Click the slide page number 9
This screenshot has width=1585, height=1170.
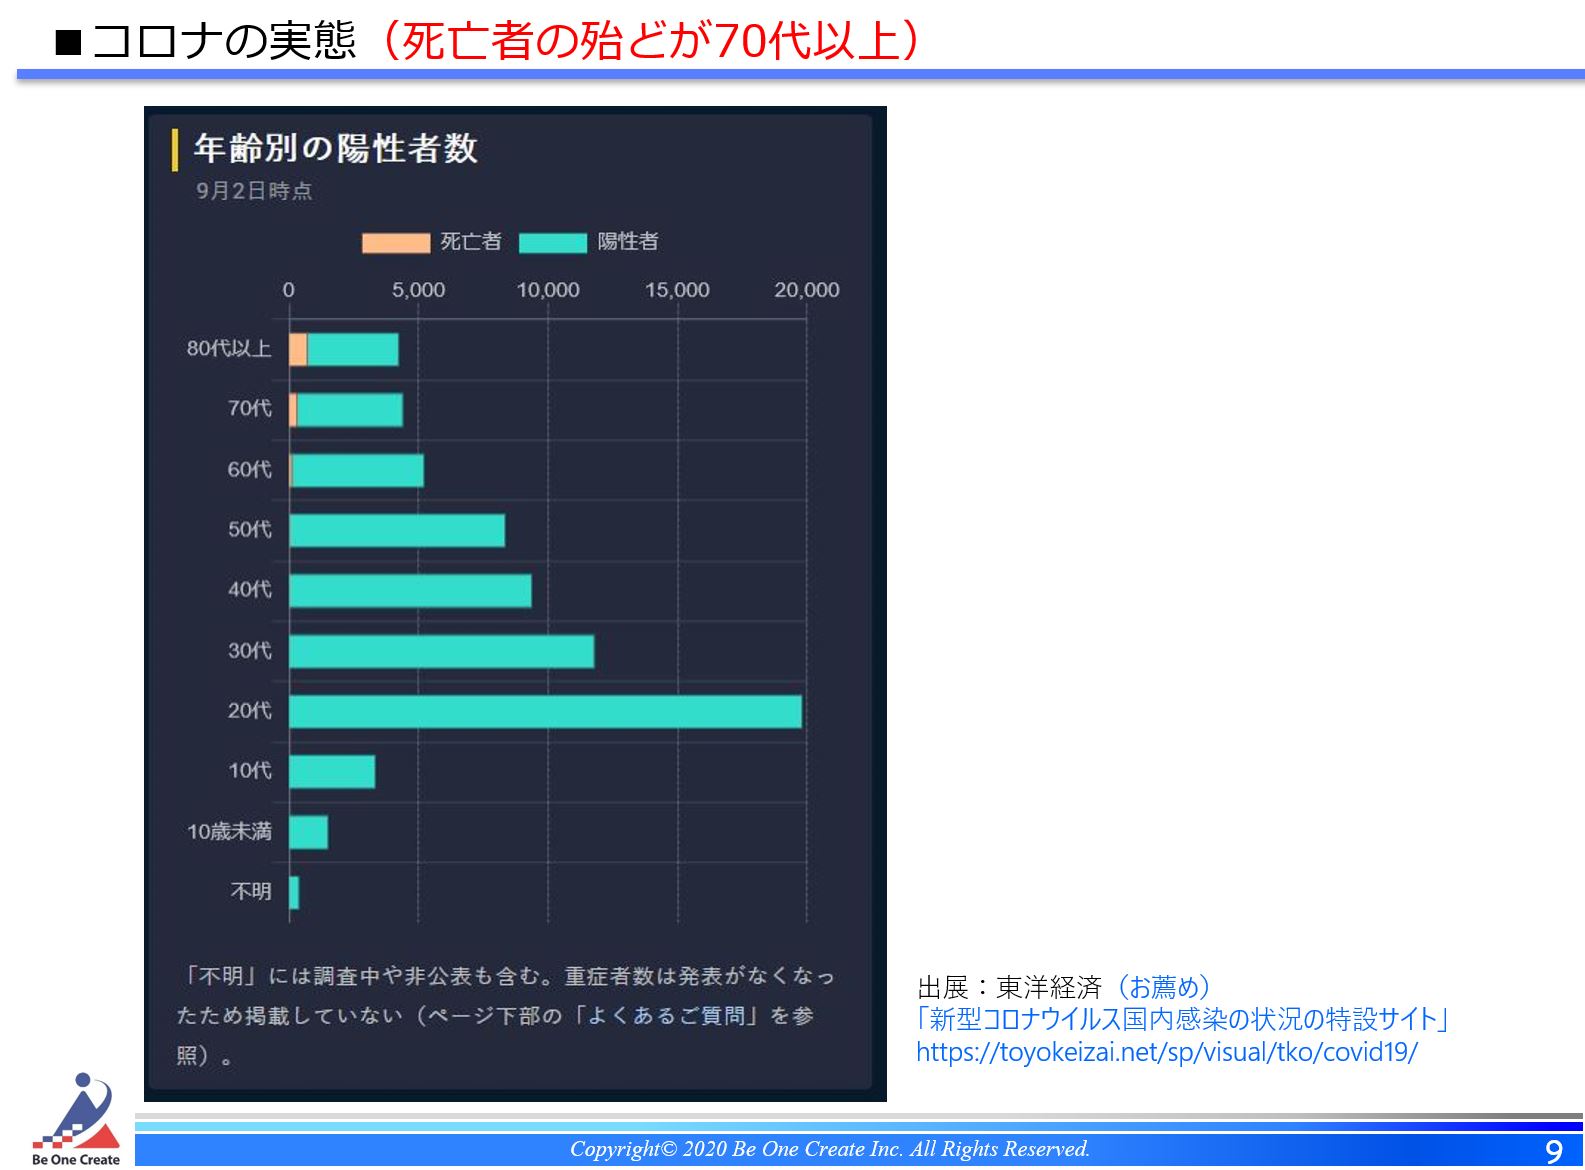click(1553, 1152)
